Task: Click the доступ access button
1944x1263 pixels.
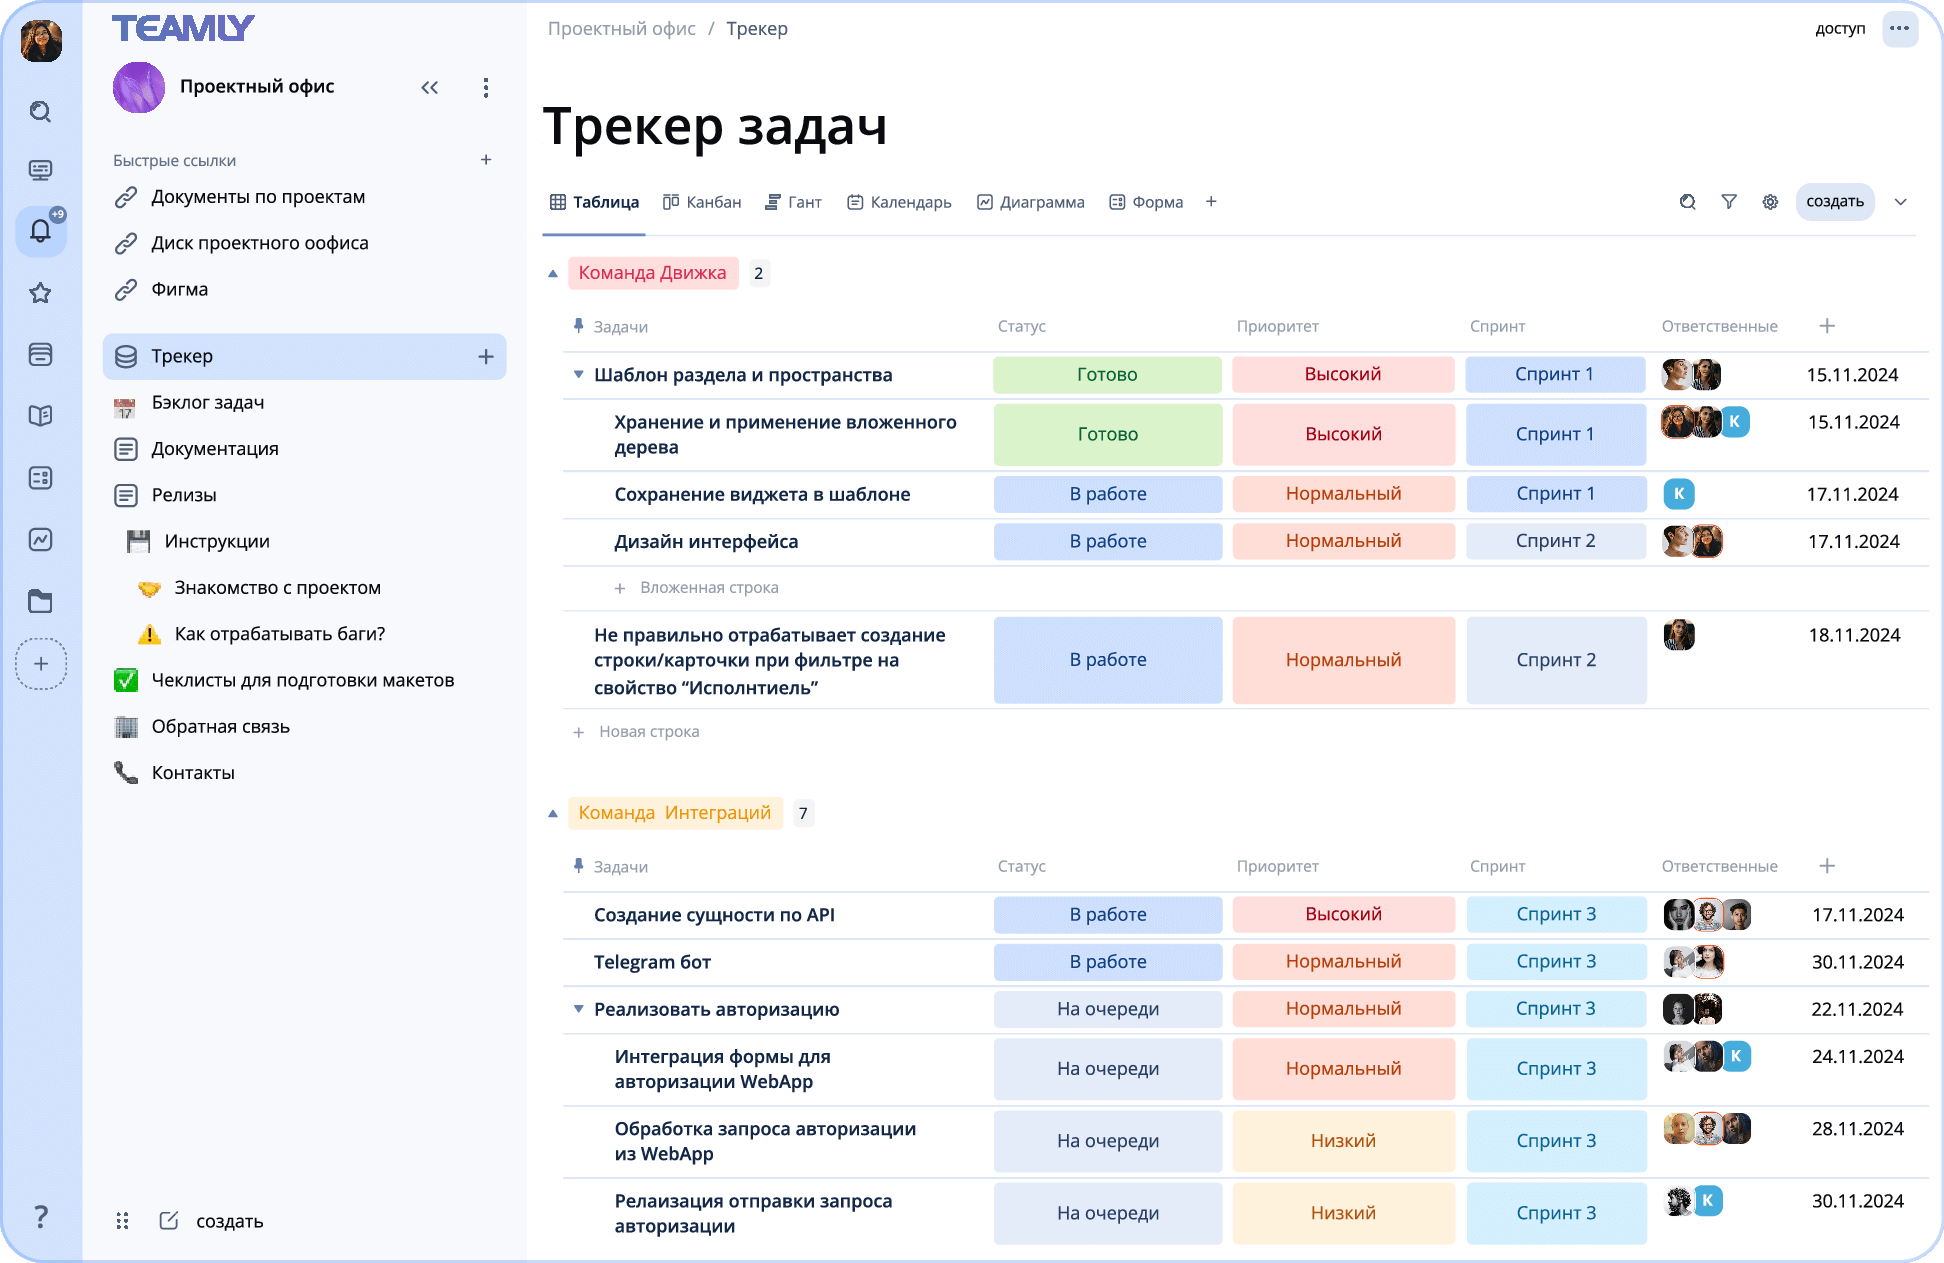Action: pos(1840,29)
